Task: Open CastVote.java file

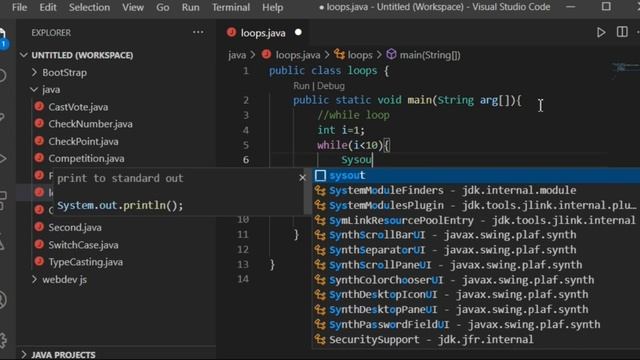Action: [x=78, y=107]
